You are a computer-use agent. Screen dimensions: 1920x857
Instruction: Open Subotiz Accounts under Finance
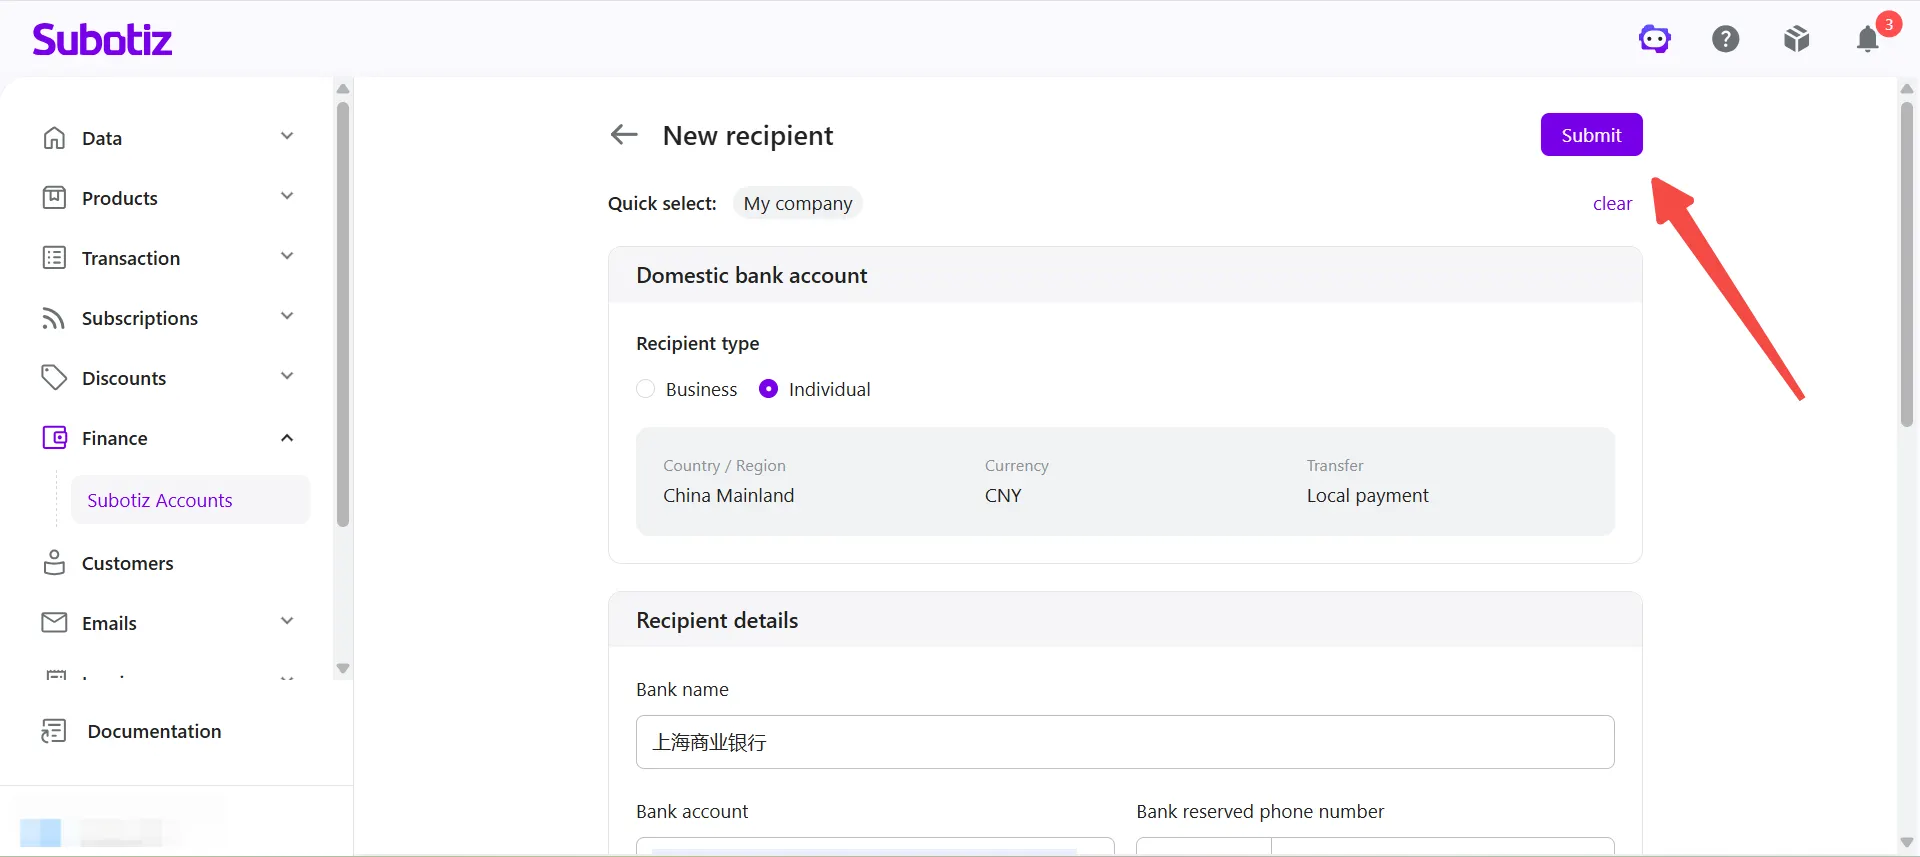point(190,500)
